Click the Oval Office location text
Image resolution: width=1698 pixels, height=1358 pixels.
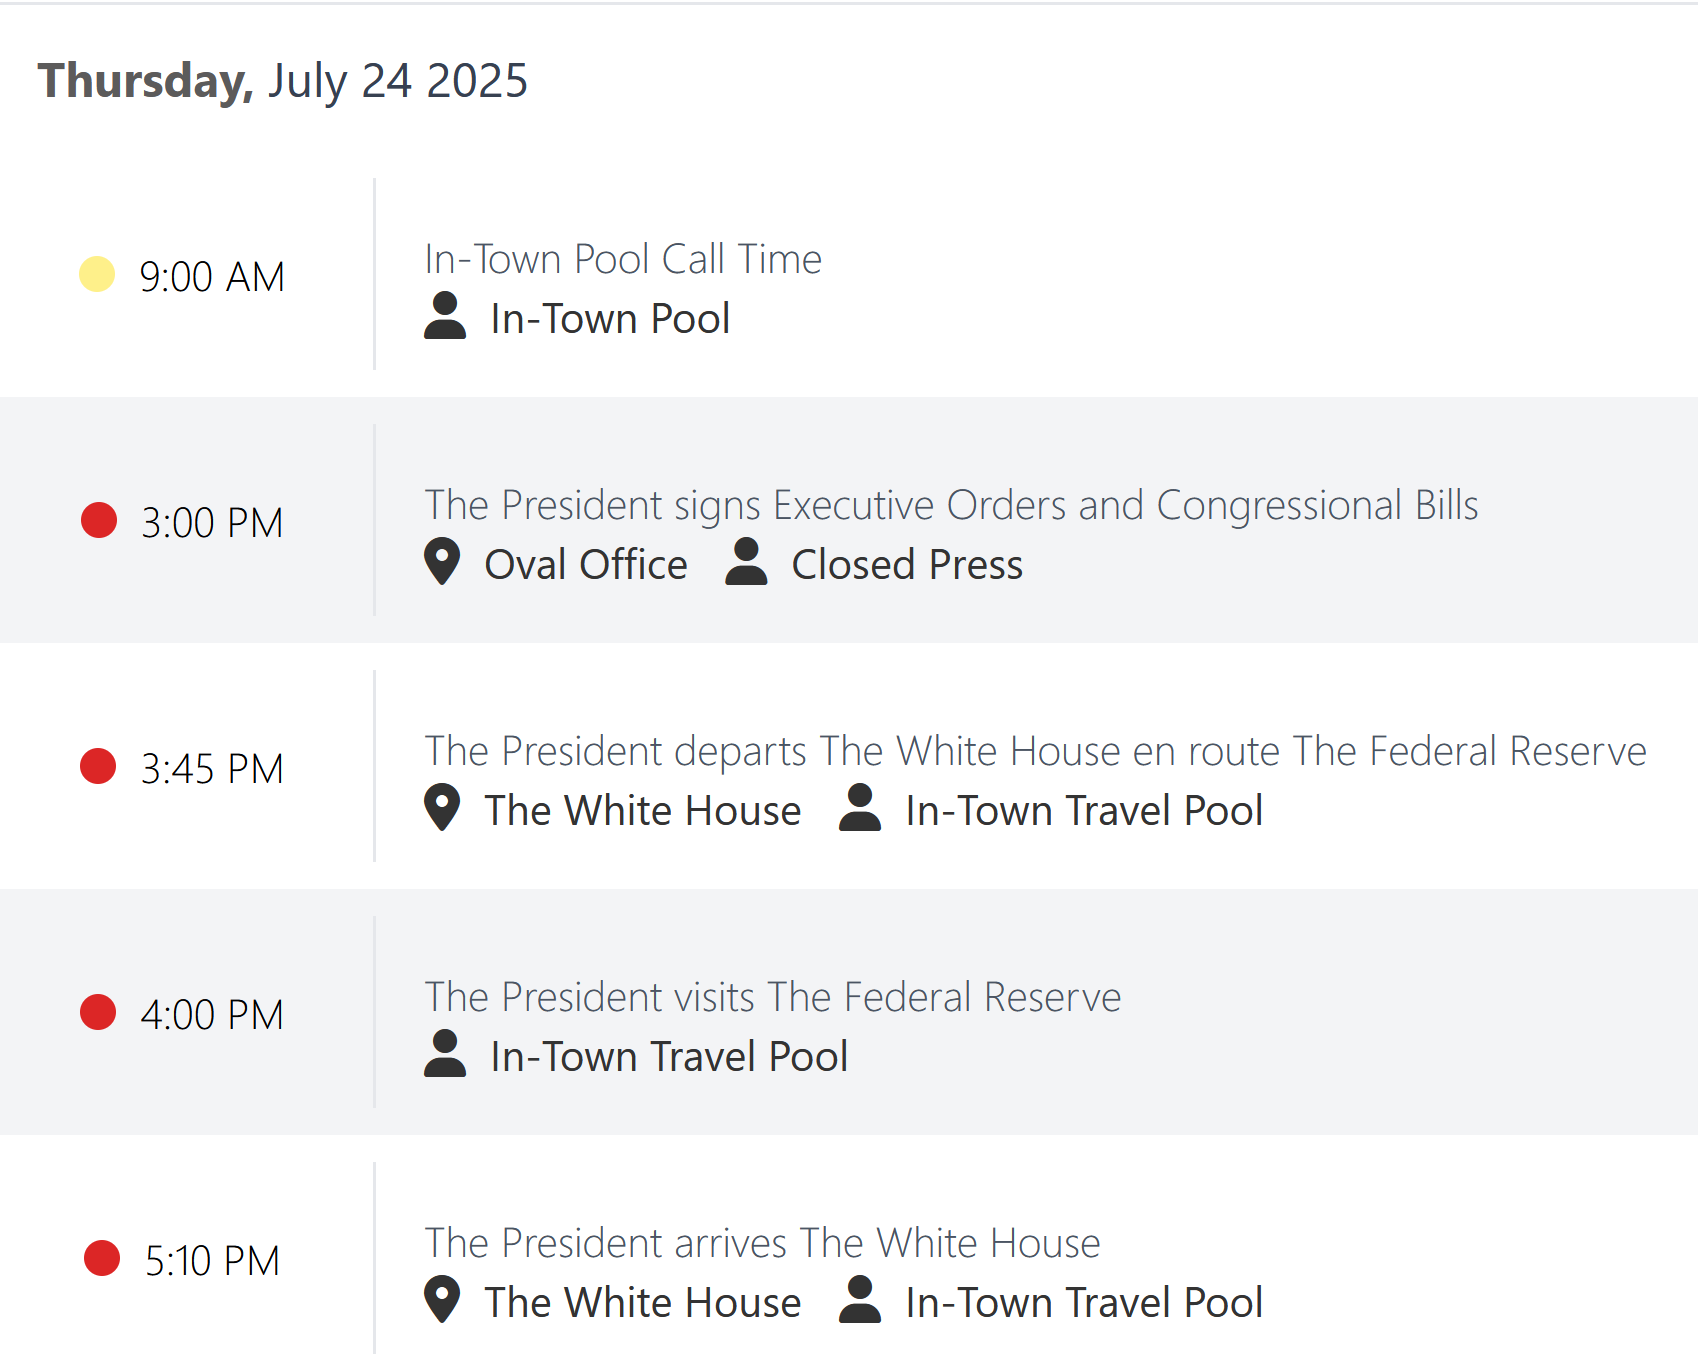click(x=586, y=565)
